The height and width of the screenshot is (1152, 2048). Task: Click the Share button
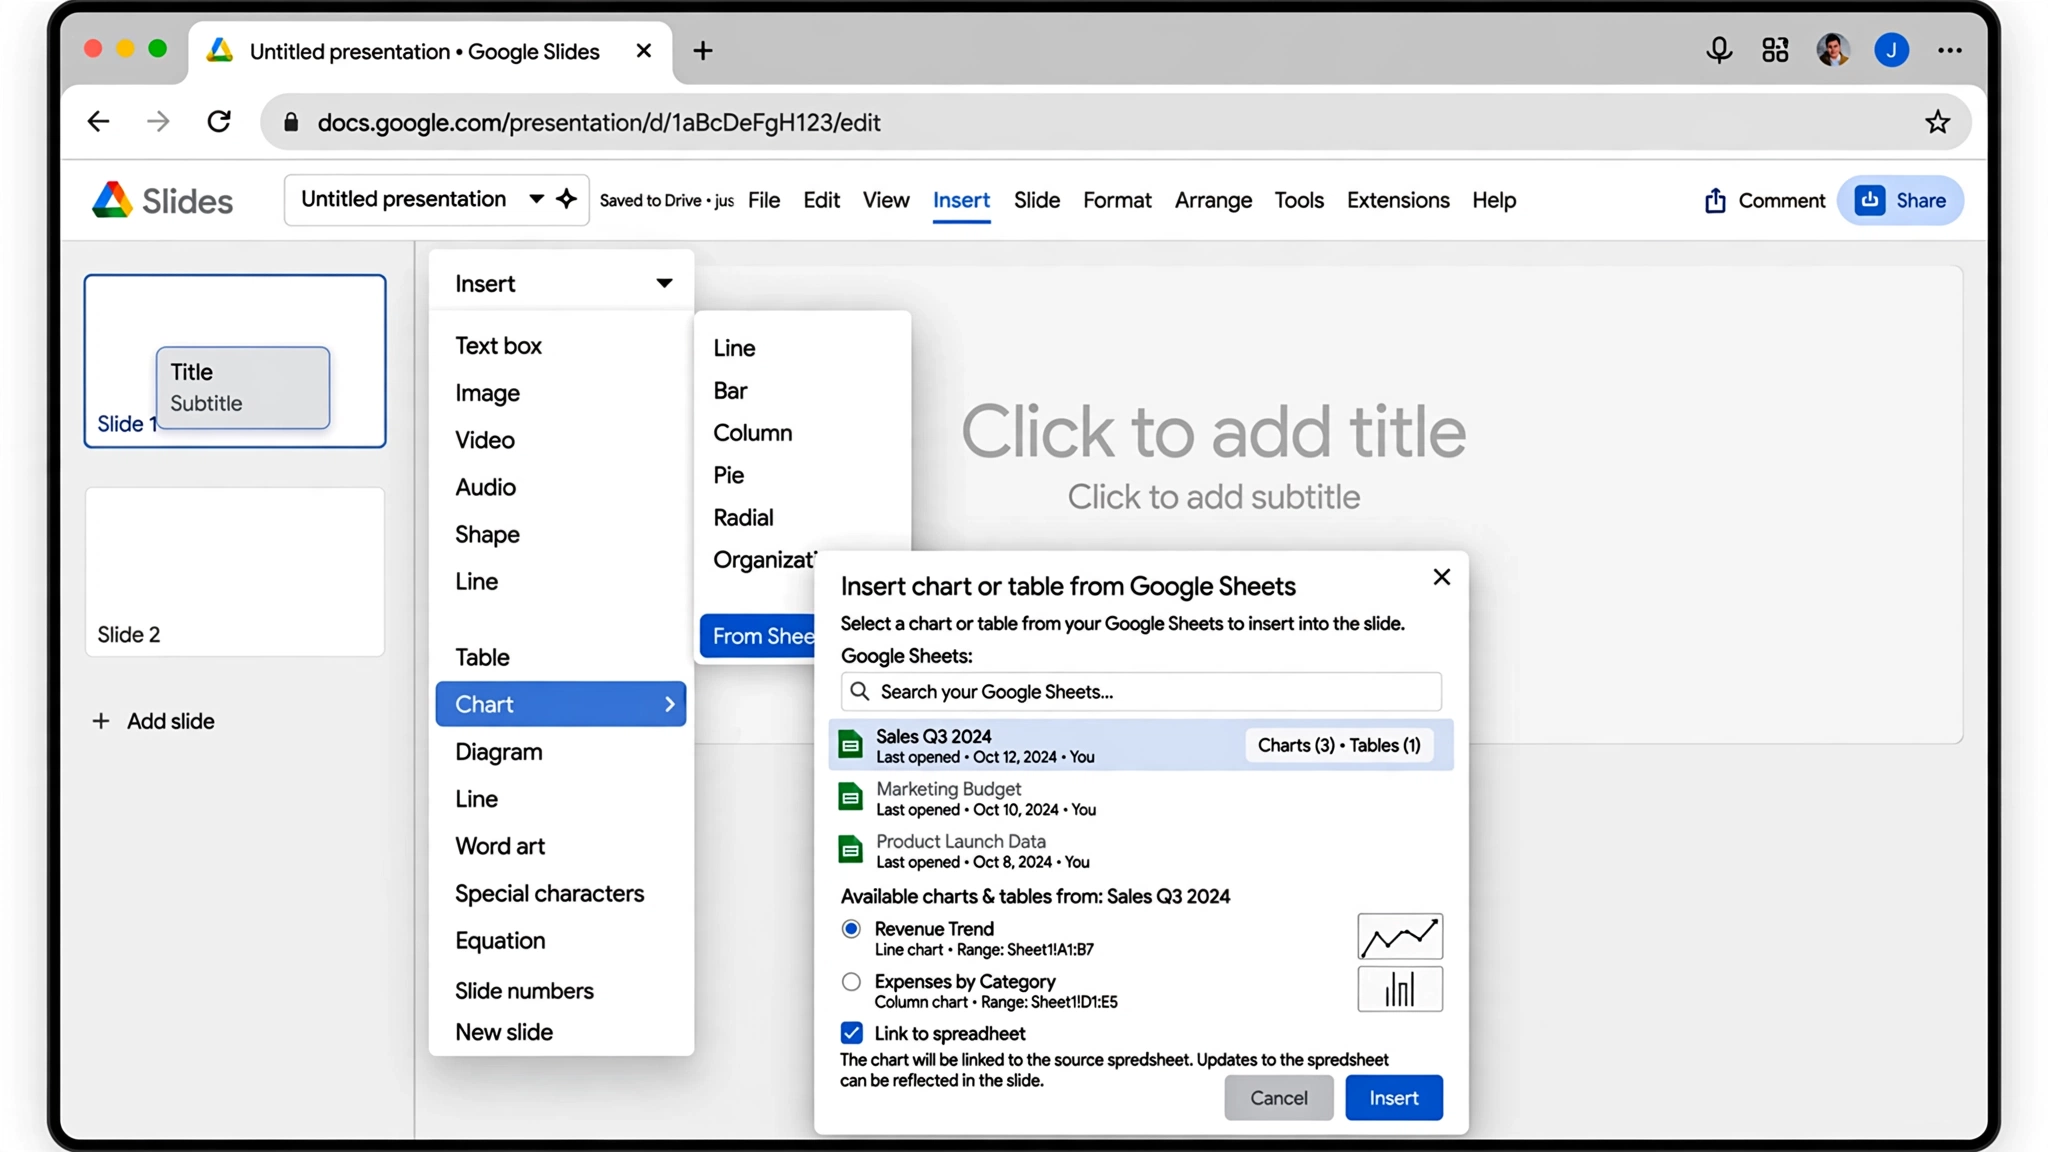(x=1900, y=200)
